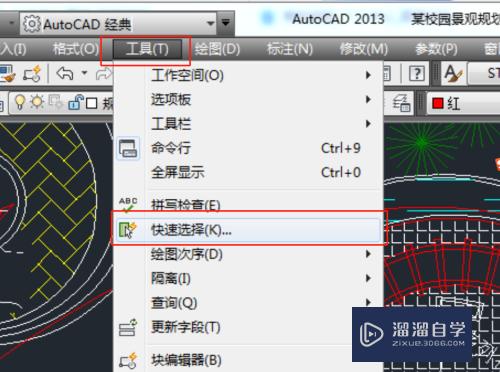Click the 更新字段(T) icon
The width and height of the screenshot is (500, 372).
[x=128, y=327]
